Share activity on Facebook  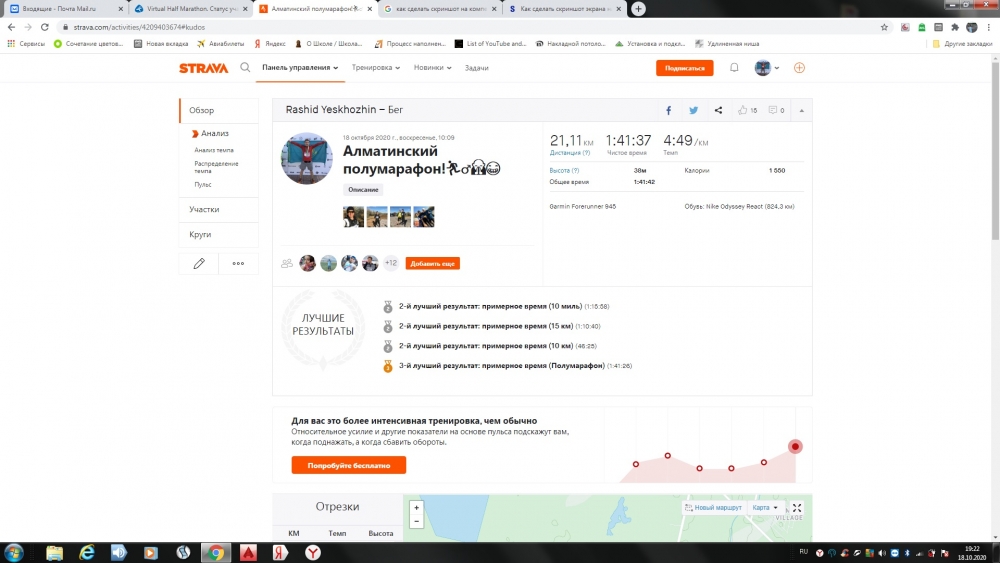click(x=669, y=110)
